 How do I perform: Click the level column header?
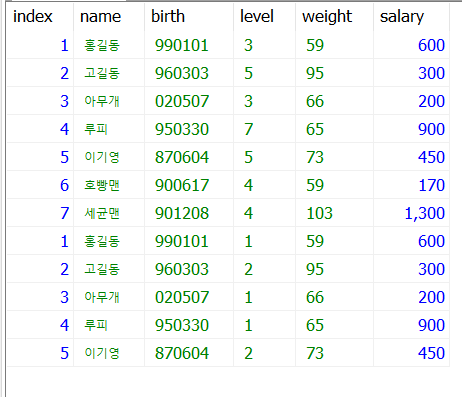tap(265, 16)
